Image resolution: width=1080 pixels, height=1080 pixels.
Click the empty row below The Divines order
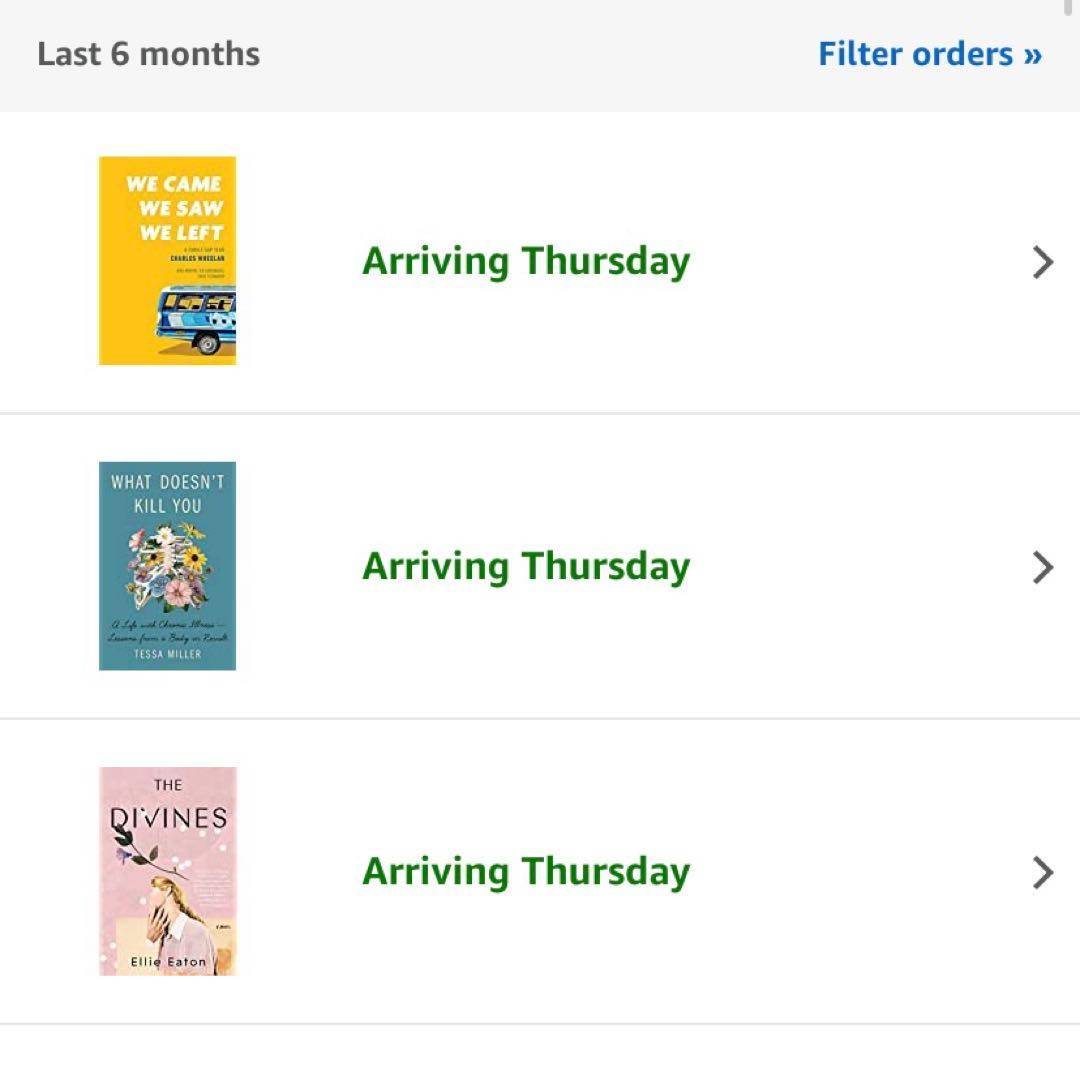(540, 1053)
